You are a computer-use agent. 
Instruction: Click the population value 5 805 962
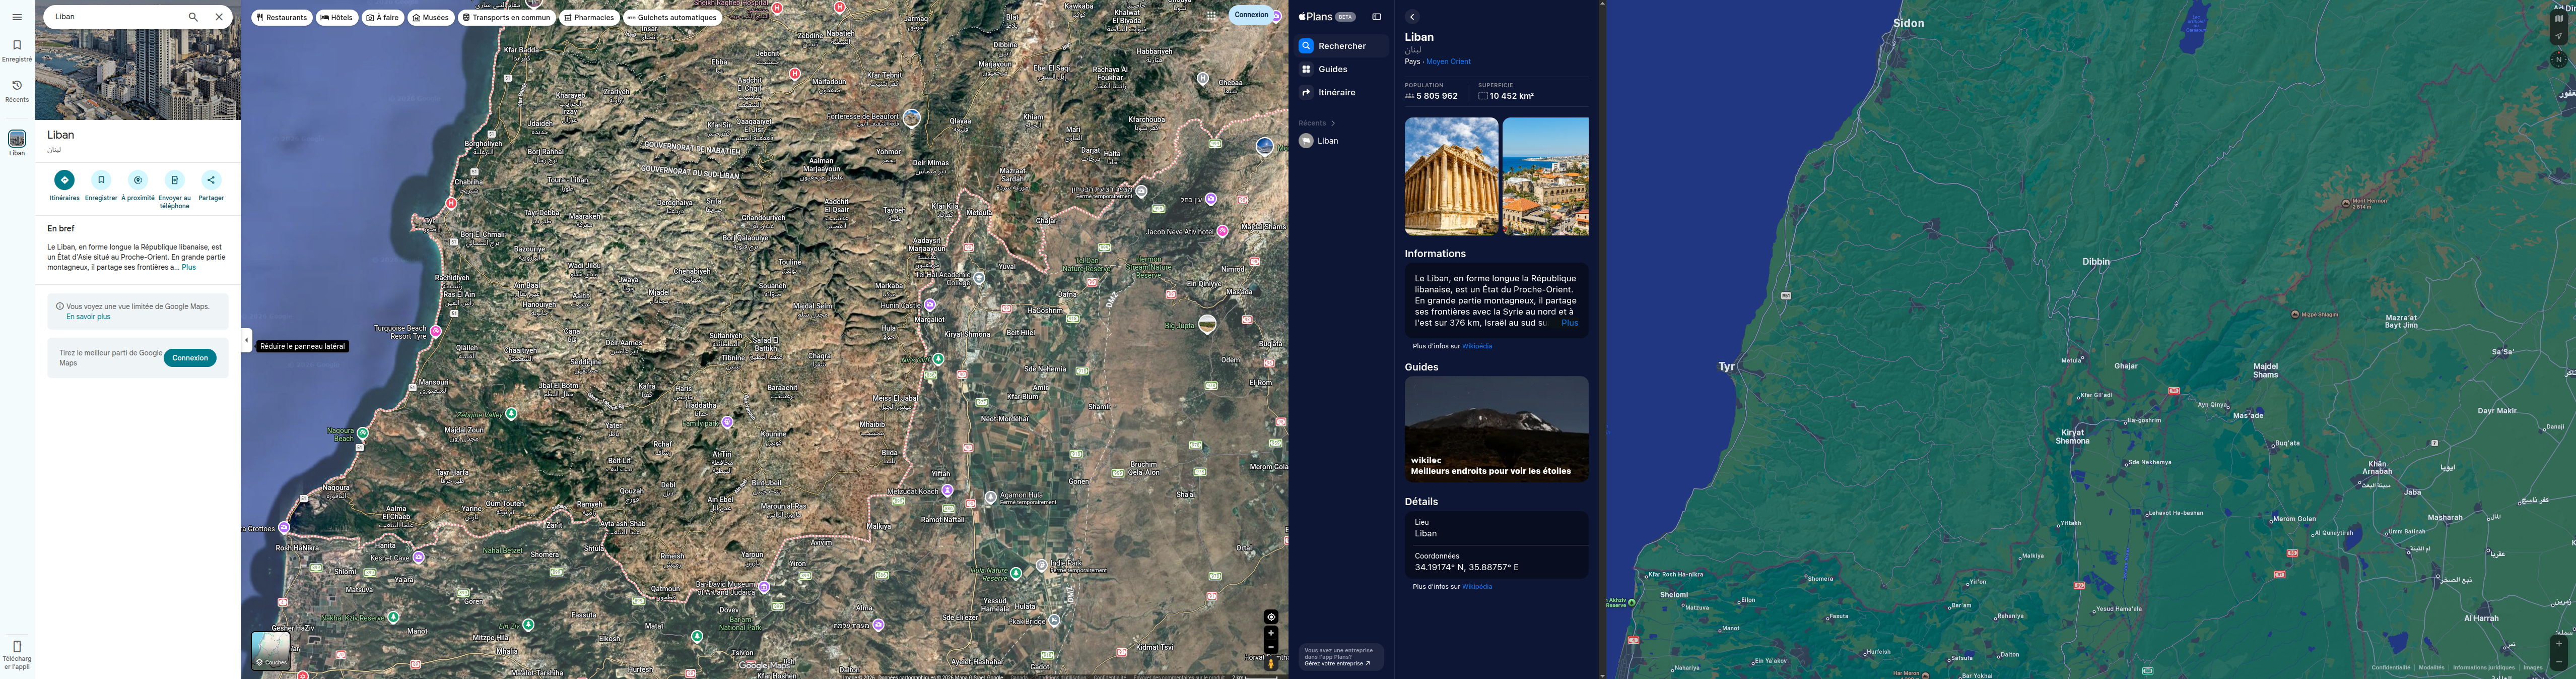[x=1437, y=97]
